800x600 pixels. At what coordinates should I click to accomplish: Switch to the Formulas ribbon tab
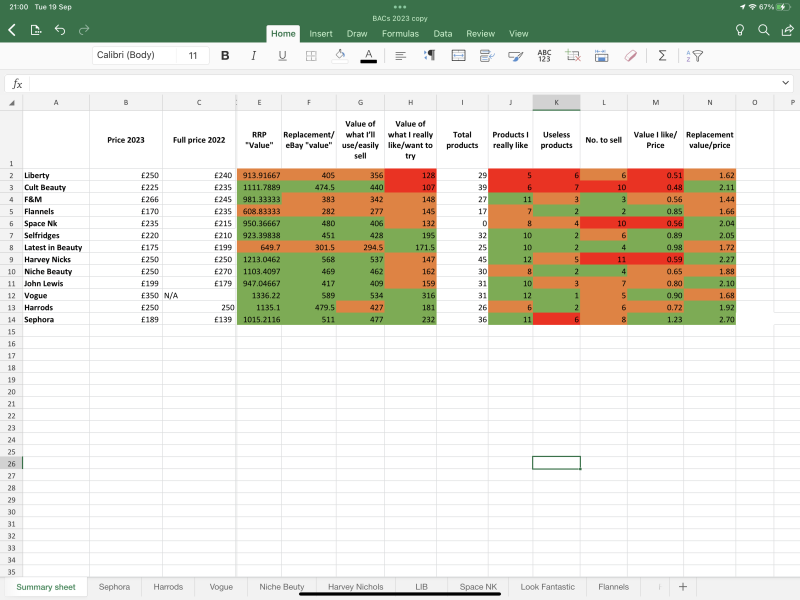(399, 33)
